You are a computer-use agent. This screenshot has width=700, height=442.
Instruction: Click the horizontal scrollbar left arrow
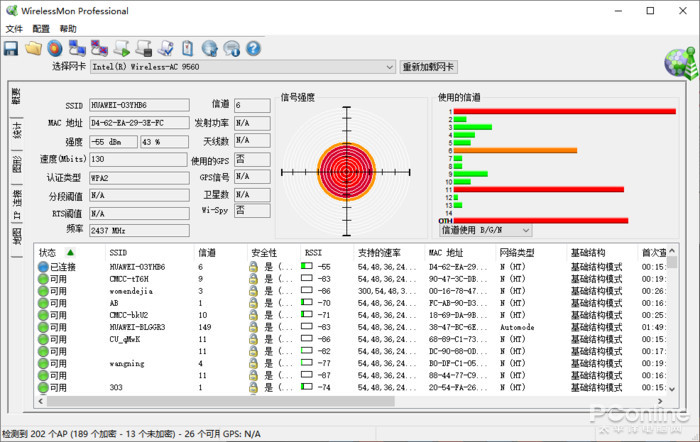[41, 401]
